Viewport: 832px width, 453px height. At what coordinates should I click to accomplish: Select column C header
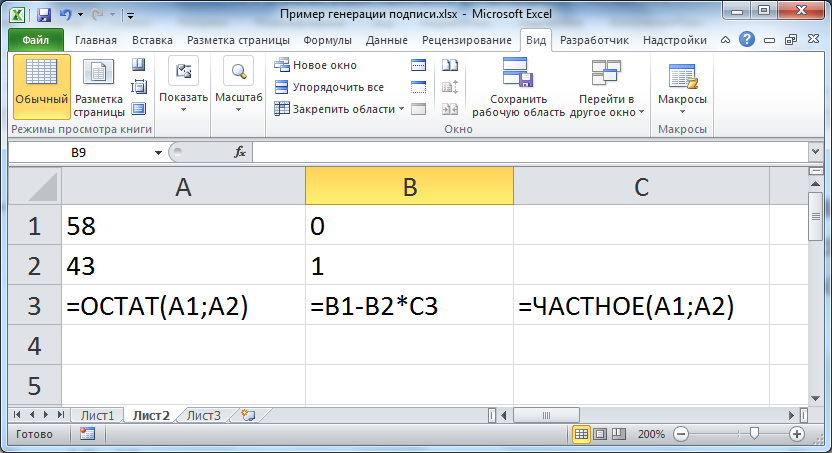(x=641, y=186)
